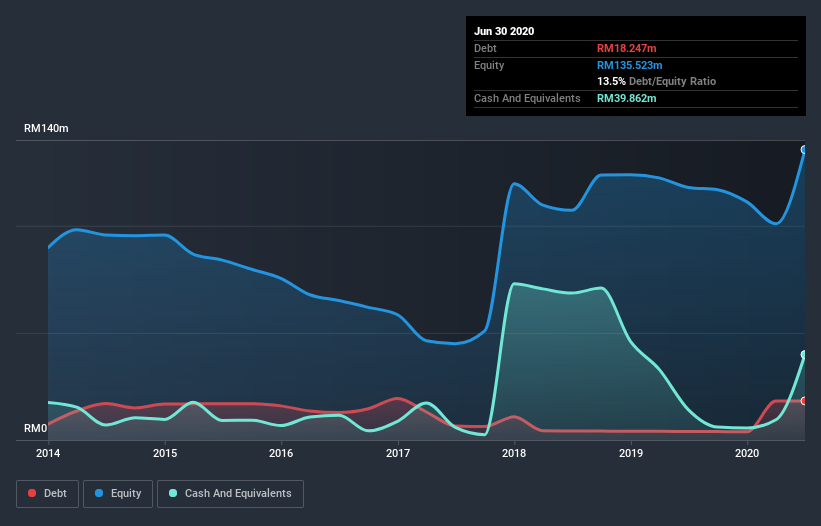Click the 2019 x-axis label
The image size is (821, 526).
click(x=631, y=453)
